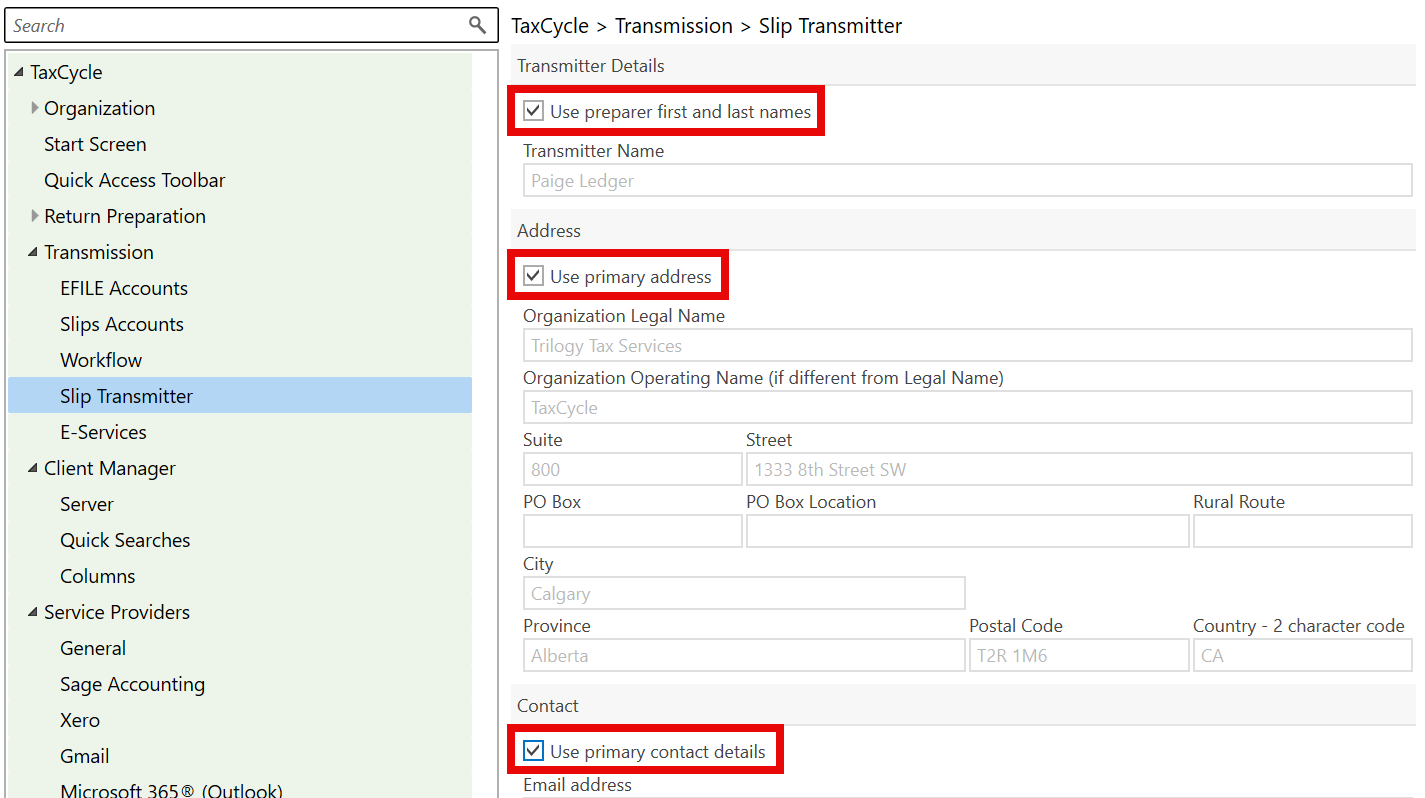Open the Columns settings page
Image resolution: width=1425 pixels, height=798 pixels.
point(98,576)
